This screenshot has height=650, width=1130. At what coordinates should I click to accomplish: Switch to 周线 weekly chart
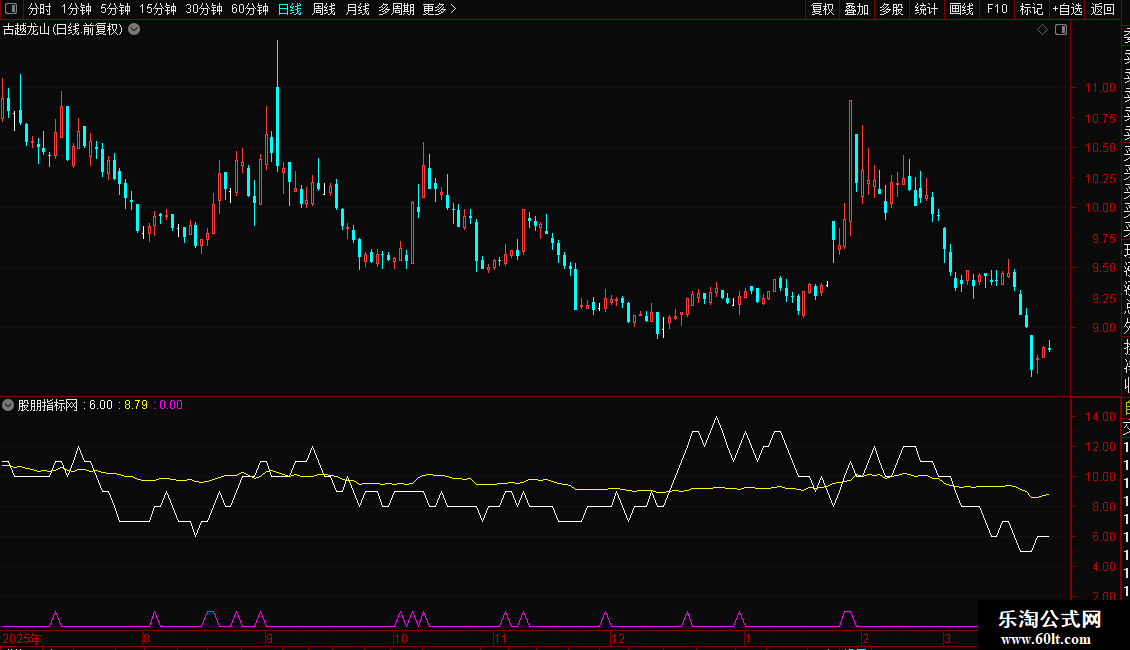click(324, 9)
